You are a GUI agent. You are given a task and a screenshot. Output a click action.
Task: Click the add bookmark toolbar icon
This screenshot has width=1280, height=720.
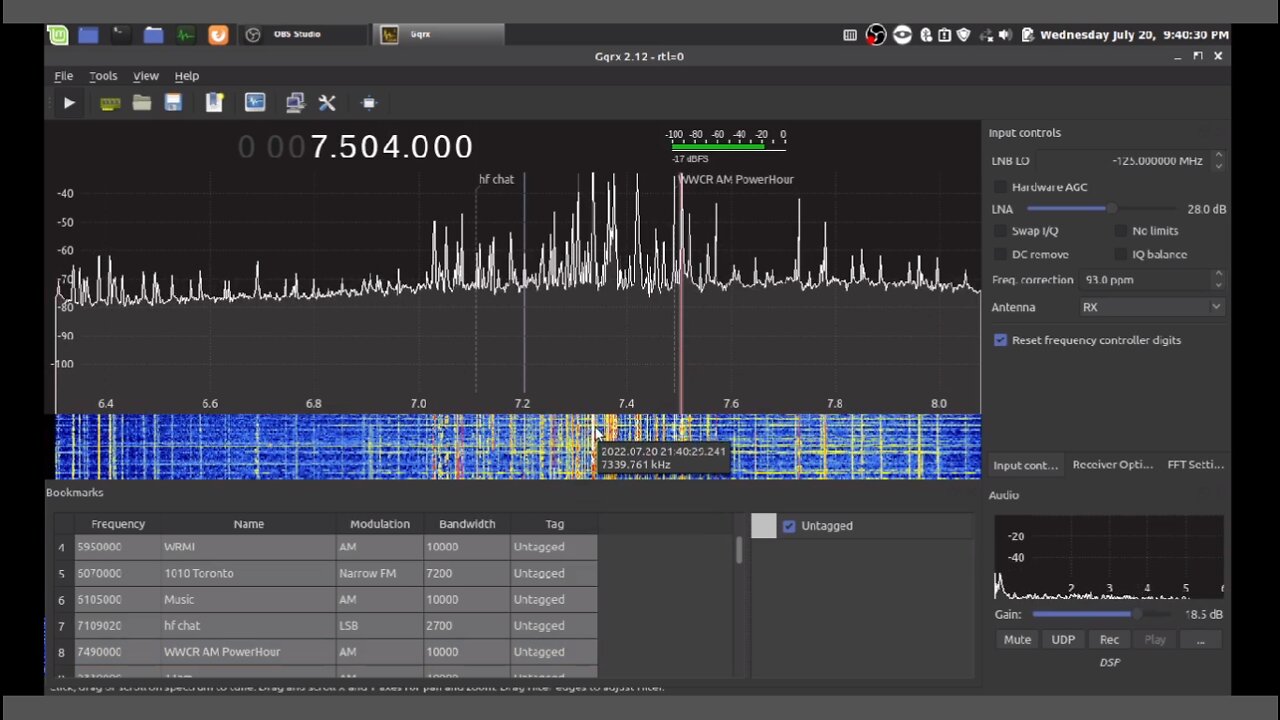click(214, 102)
